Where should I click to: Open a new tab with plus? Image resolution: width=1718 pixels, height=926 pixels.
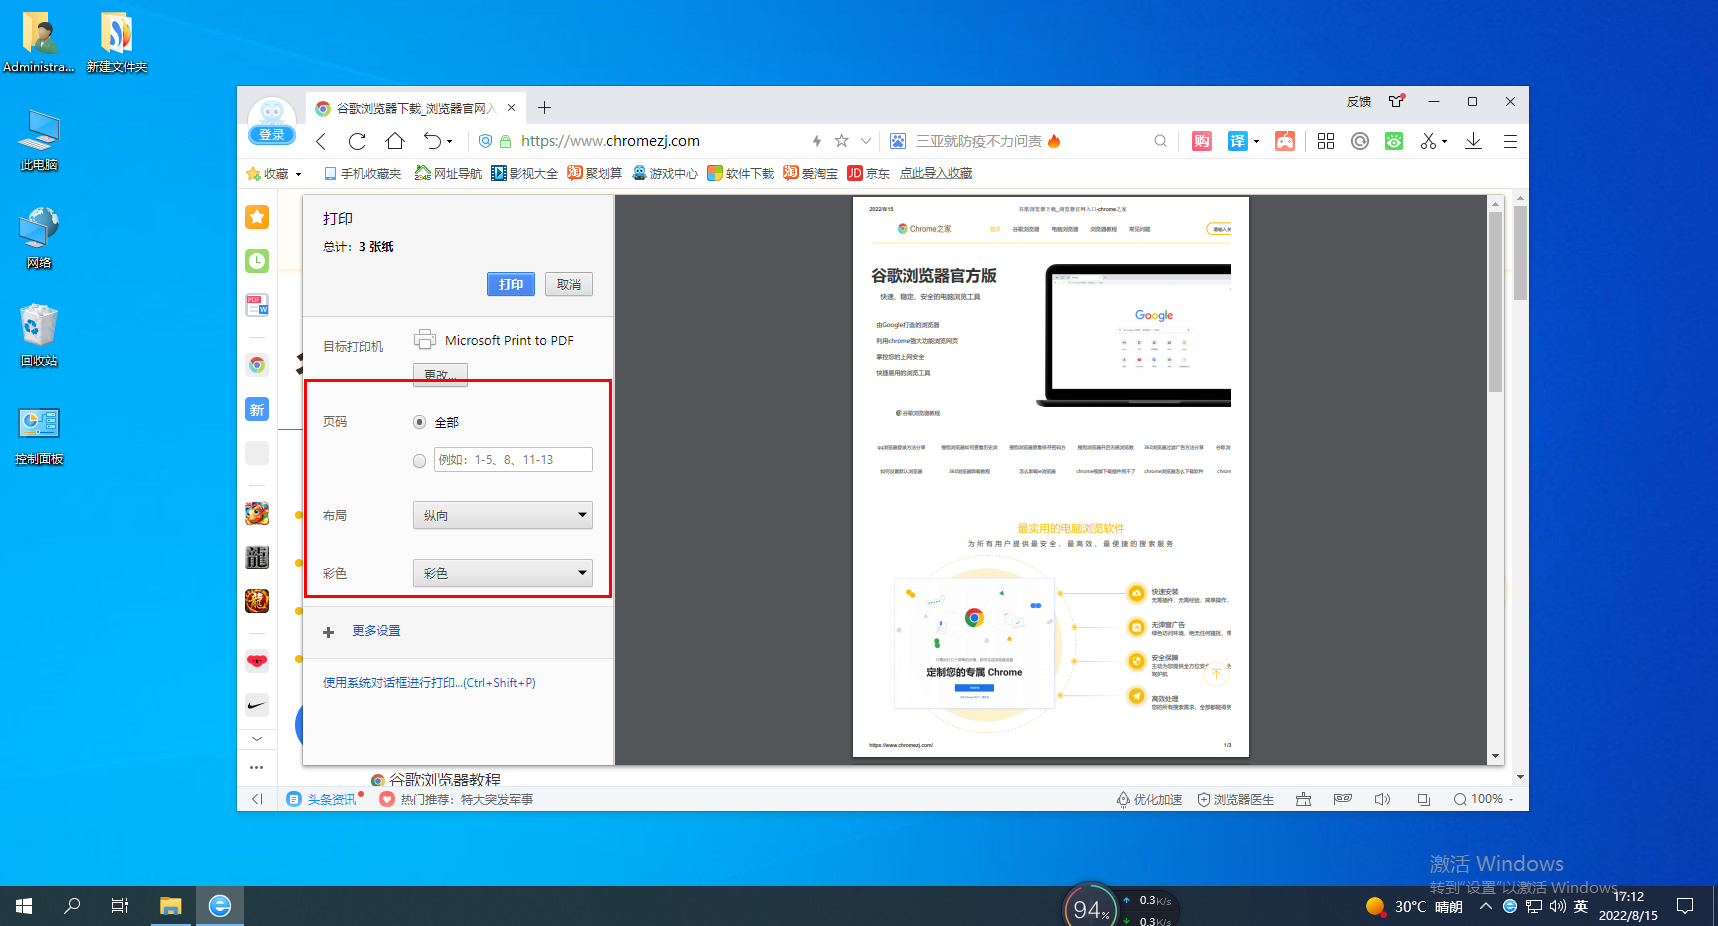545,108
